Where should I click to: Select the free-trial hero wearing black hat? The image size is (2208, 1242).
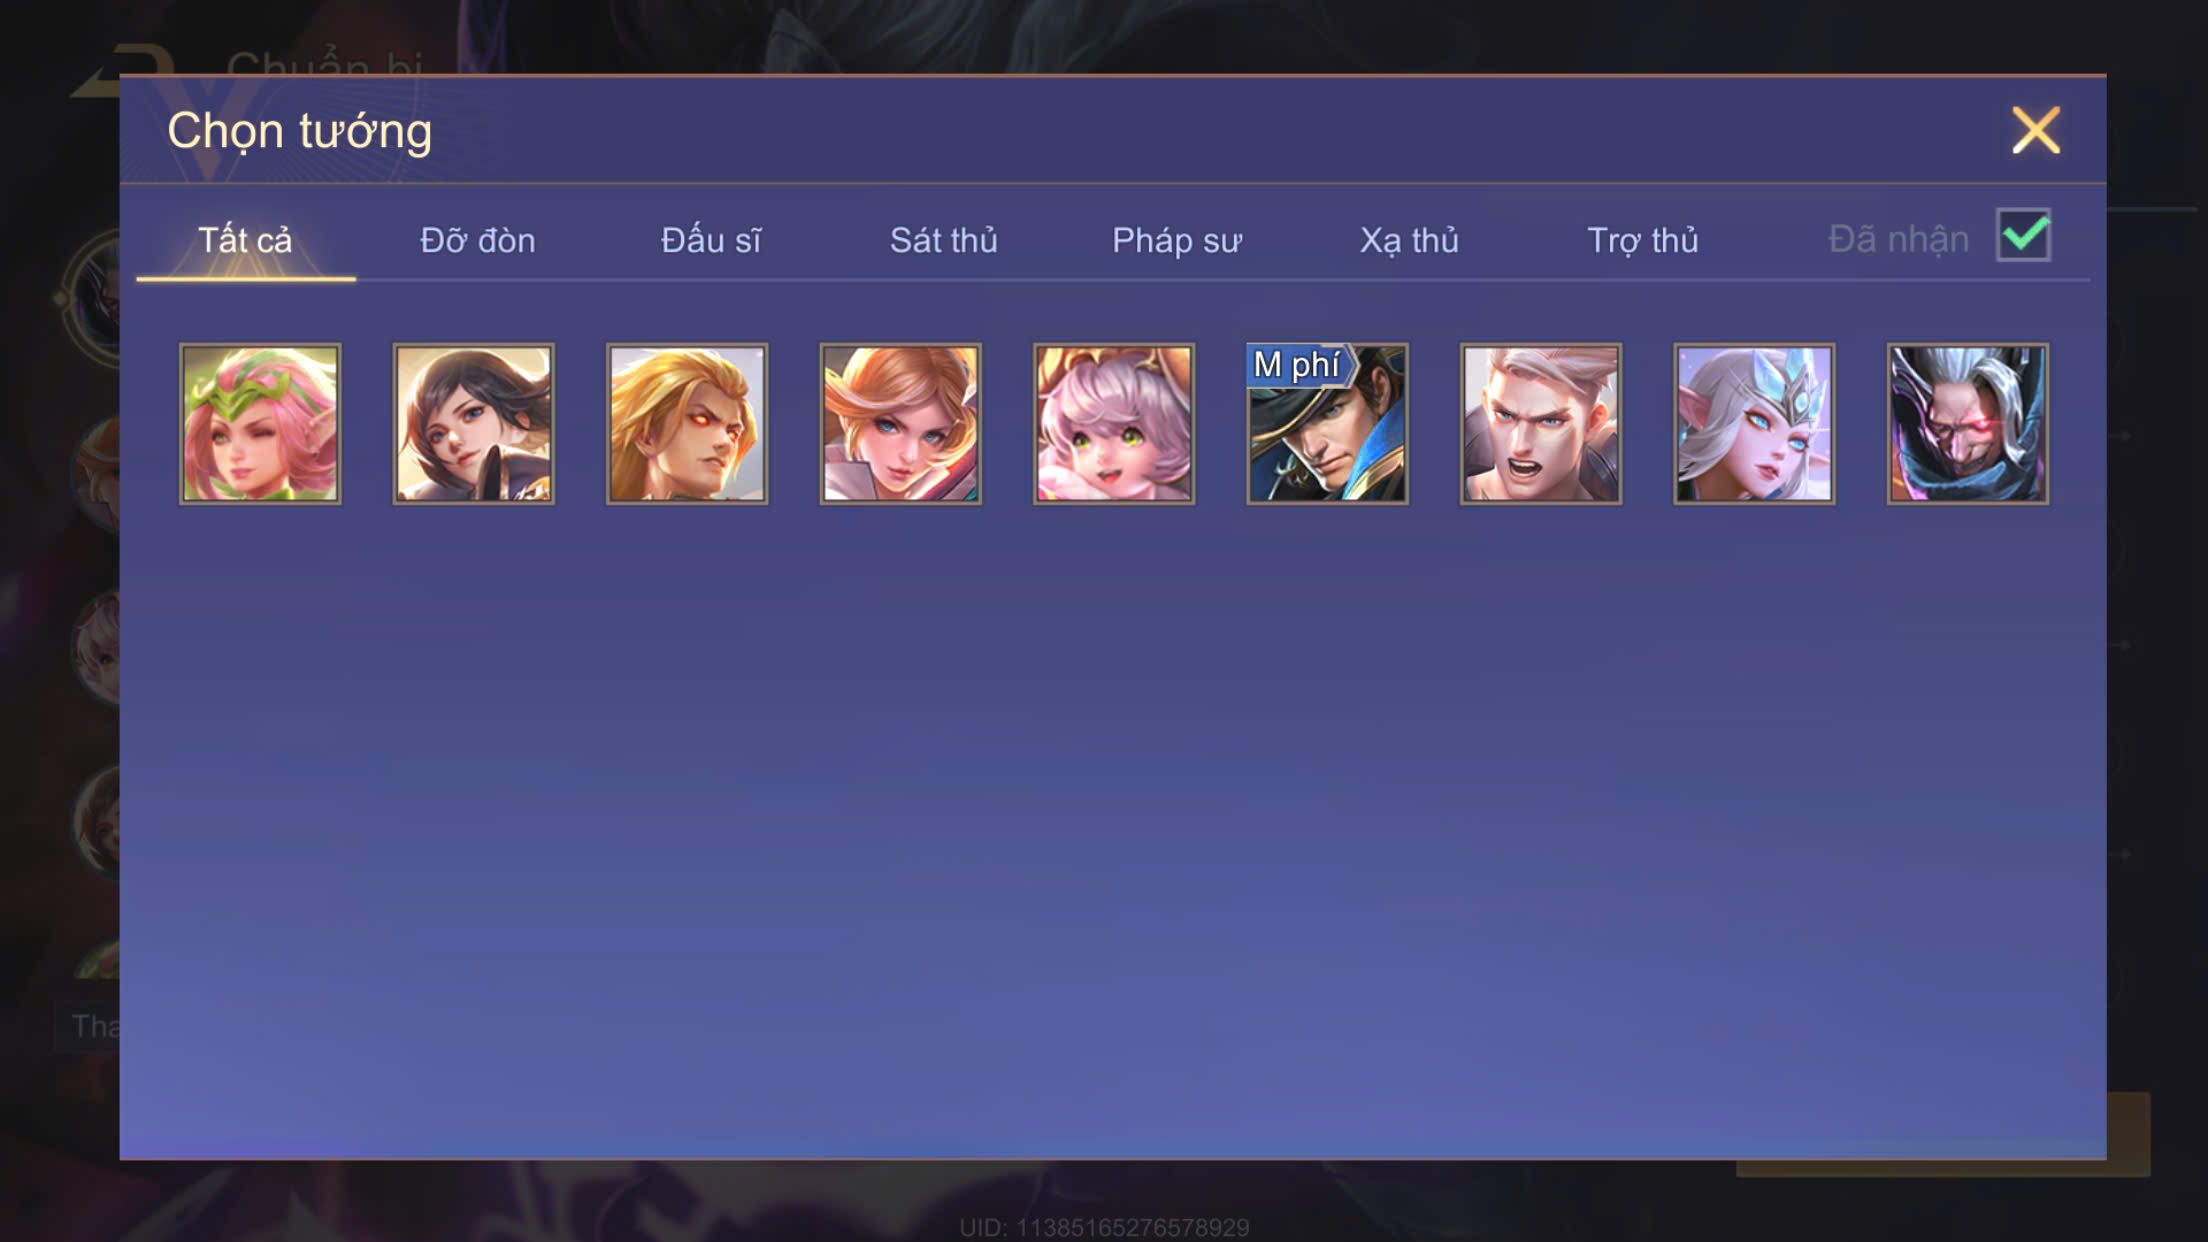[x=1327, y=423]
